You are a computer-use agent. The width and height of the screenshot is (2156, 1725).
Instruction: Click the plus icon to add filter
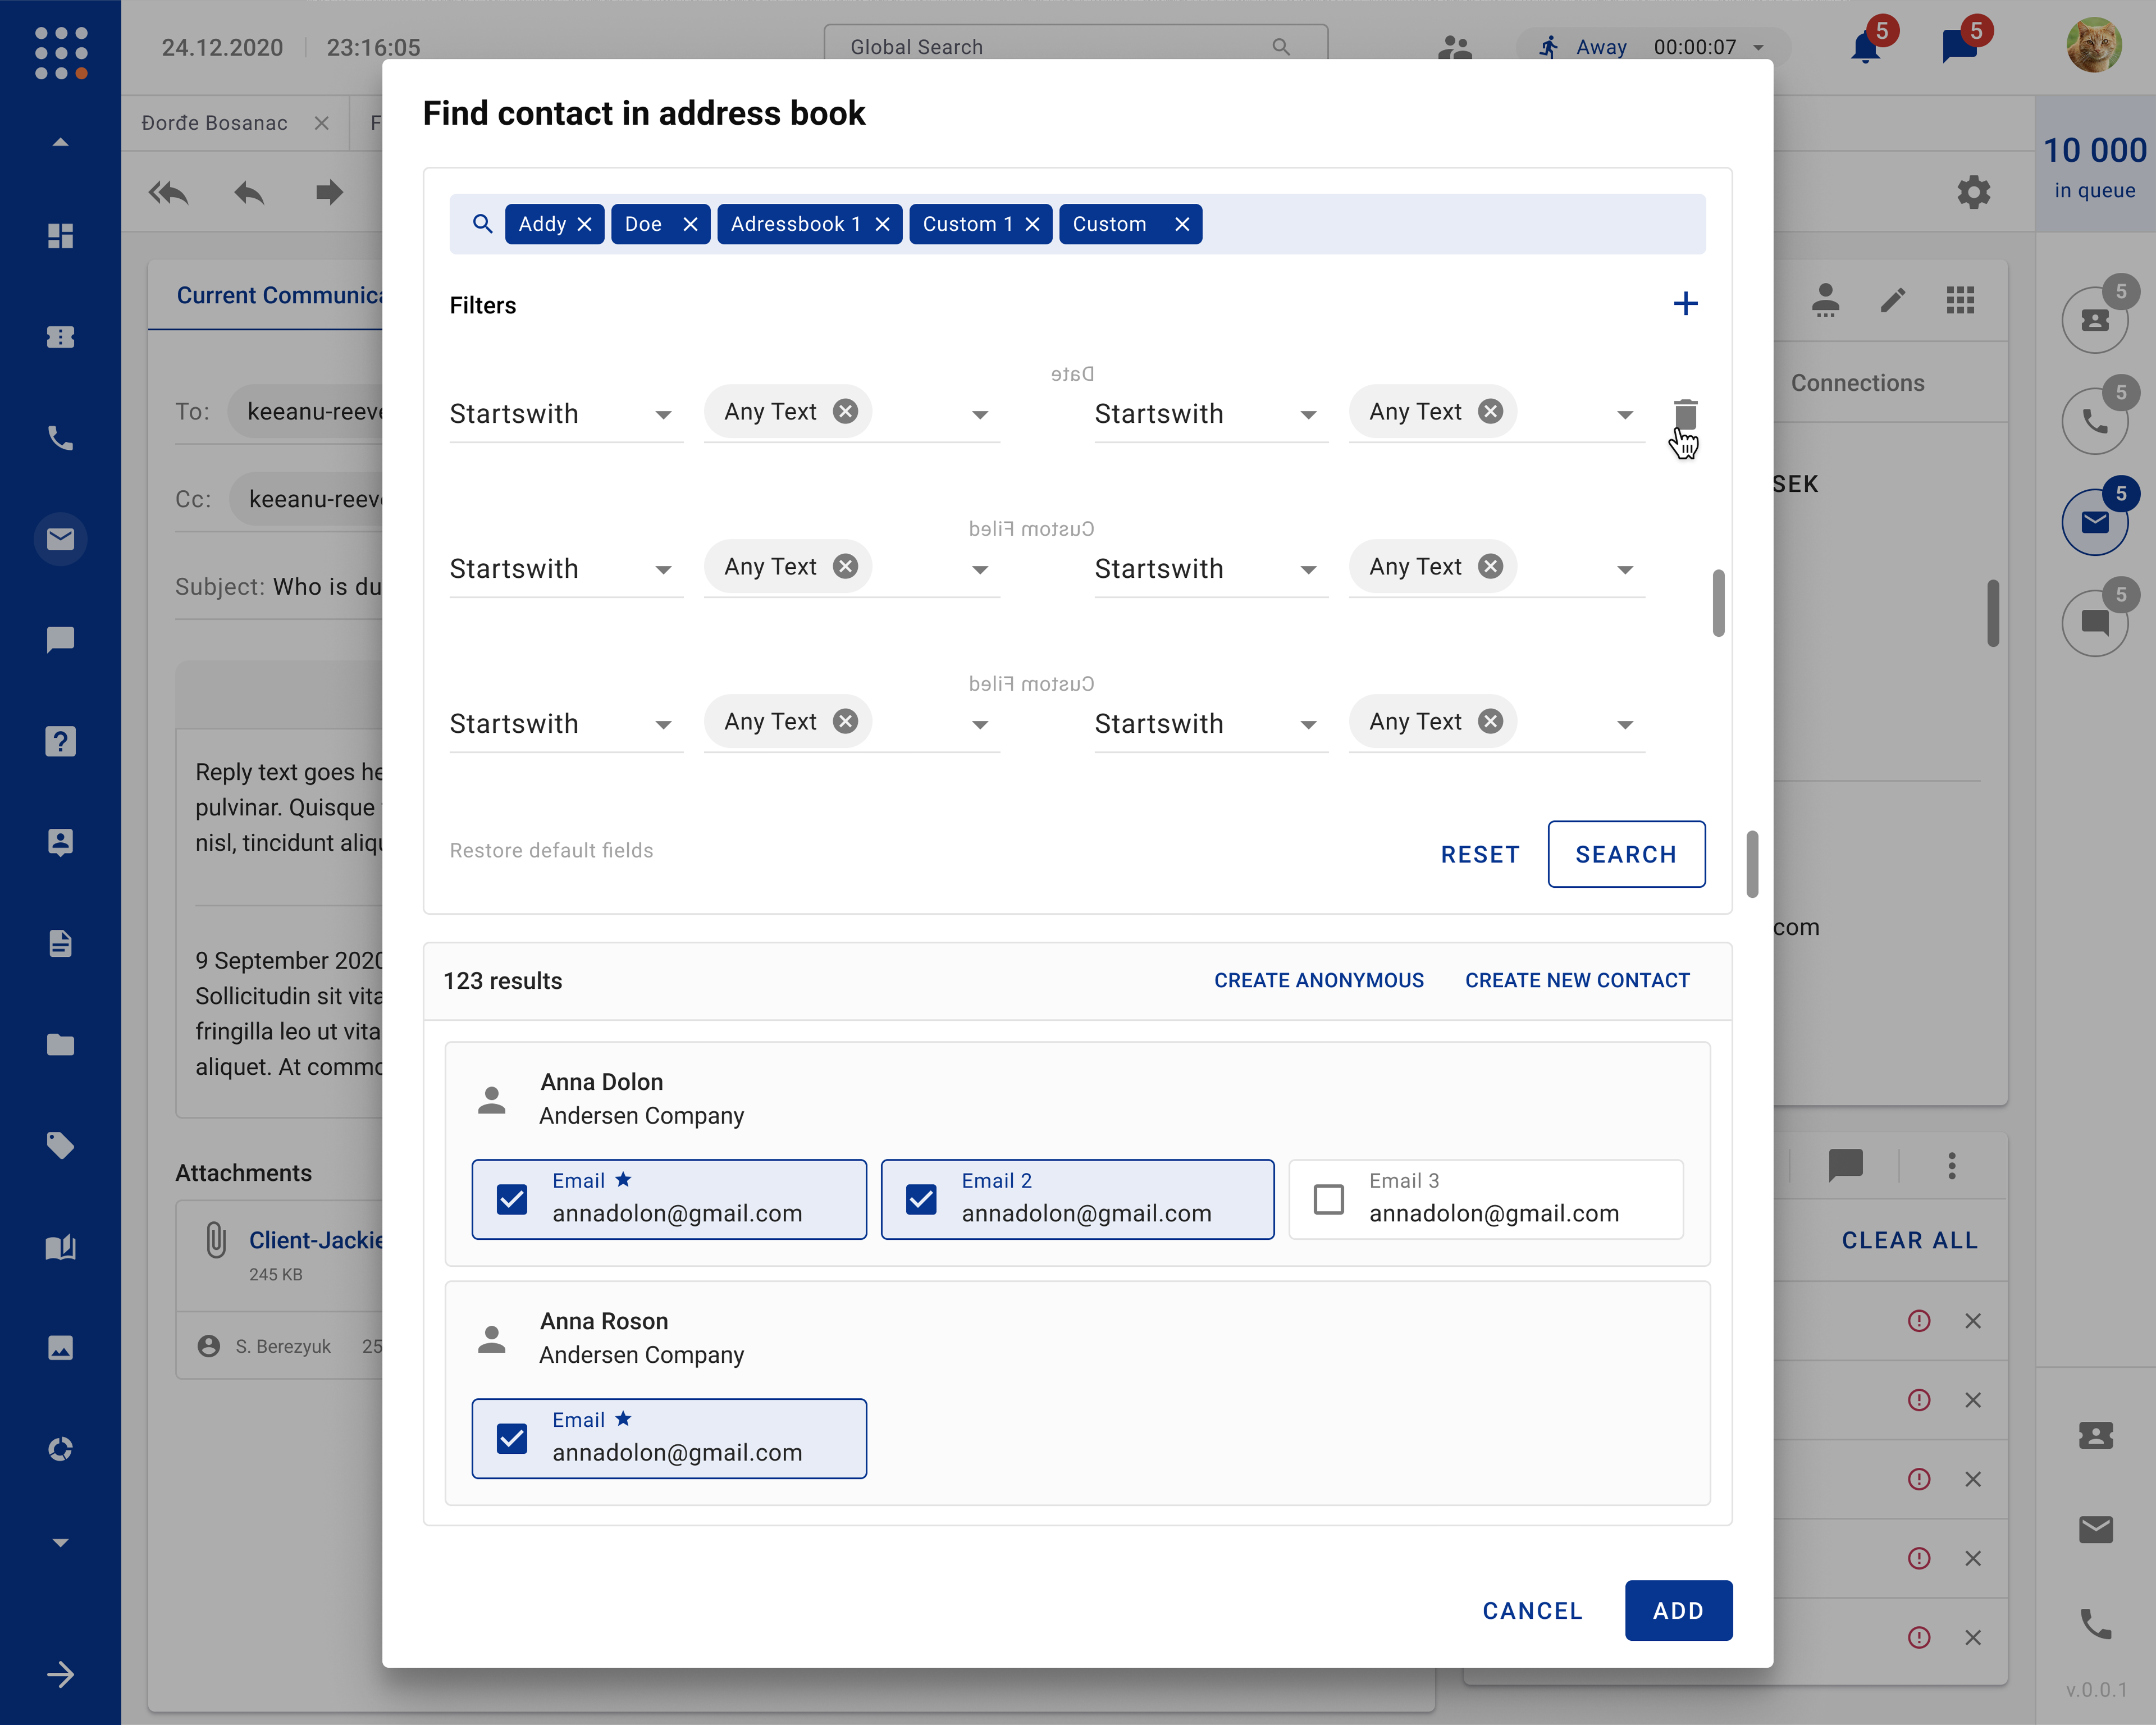1685,304
